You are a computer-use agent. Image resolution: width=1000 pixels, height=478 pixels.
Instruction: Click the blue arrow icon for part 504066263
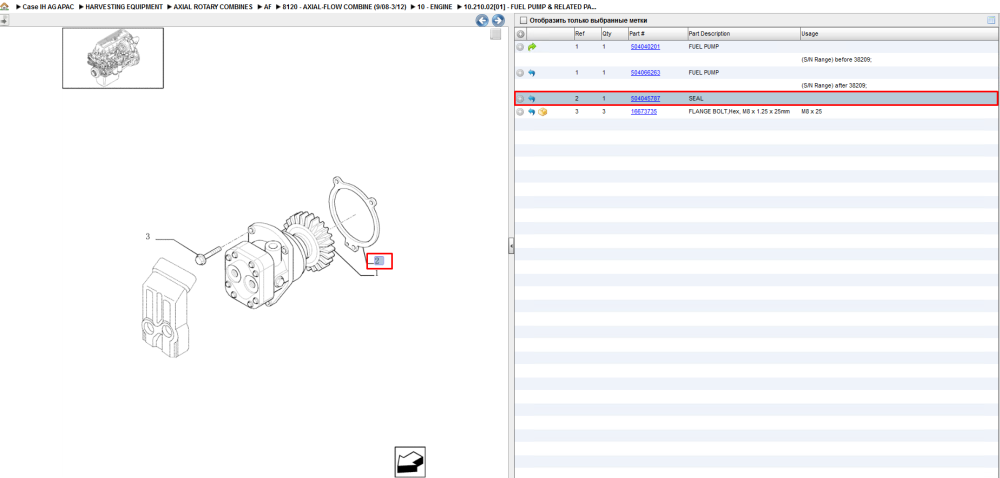coord(532,73)
